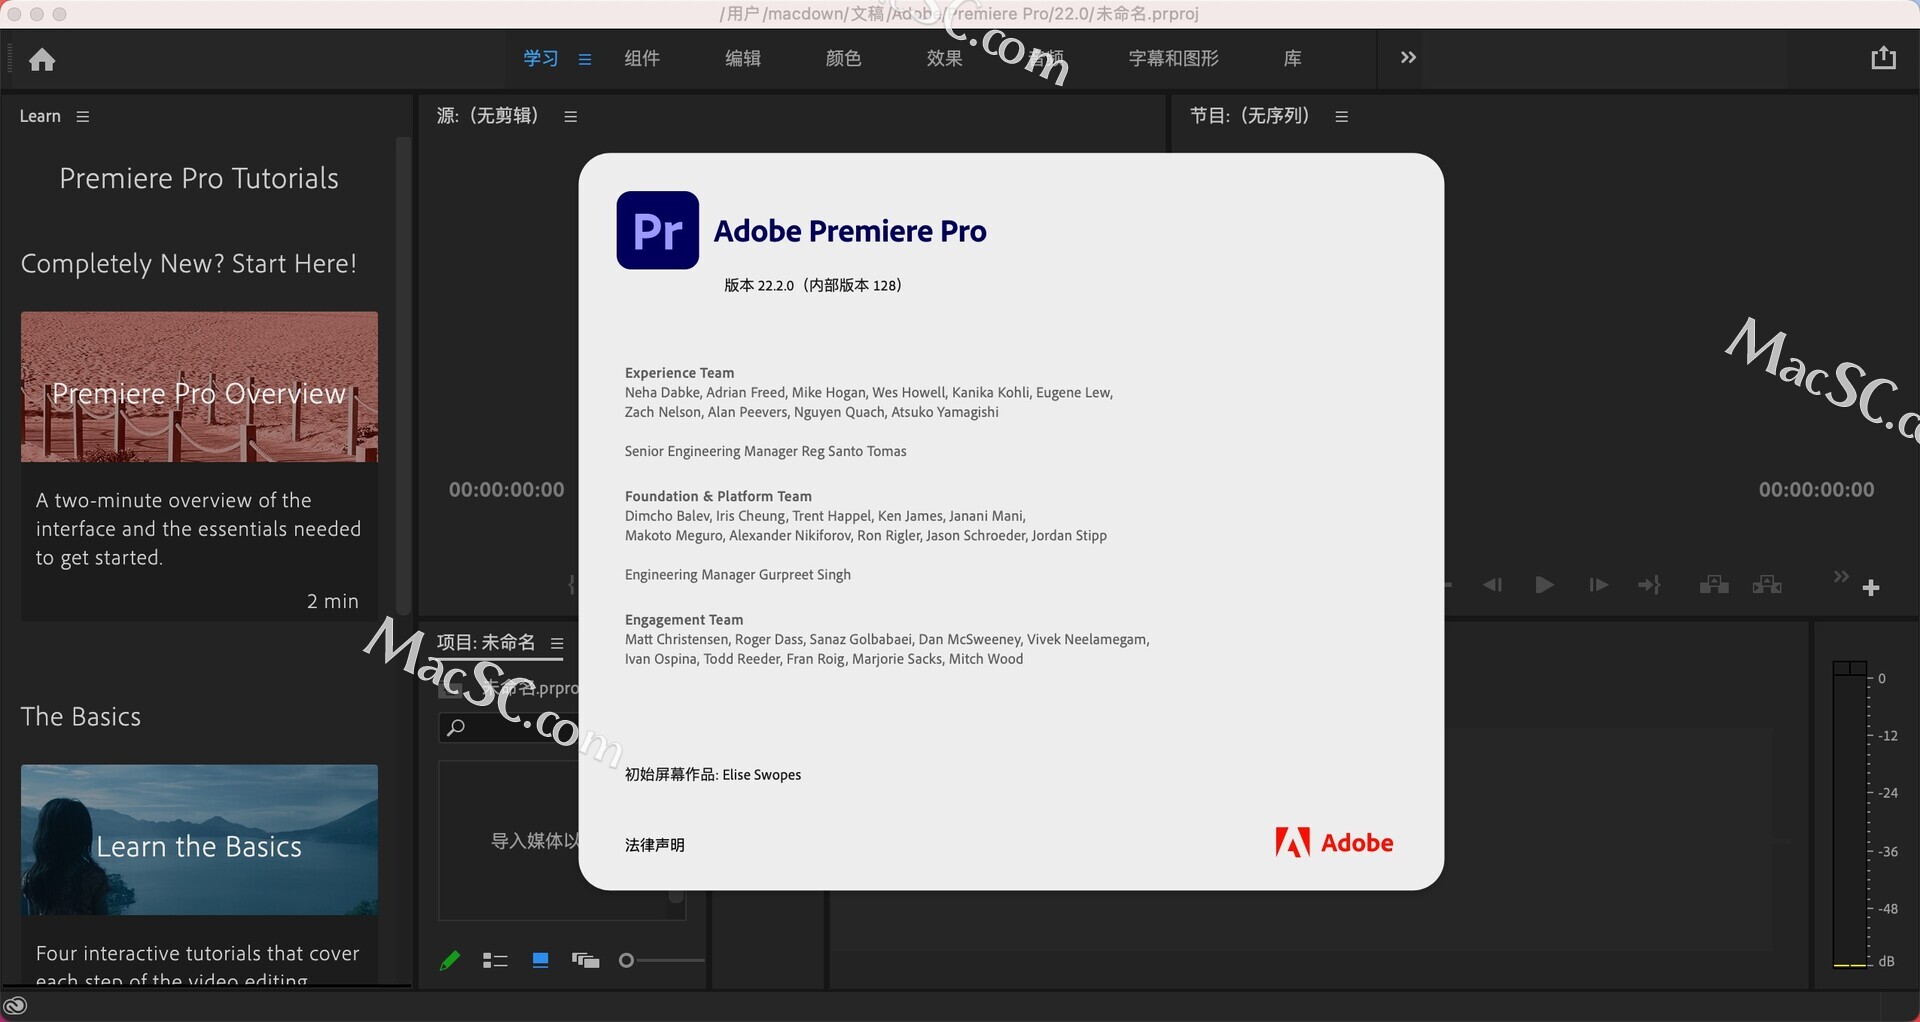
Task: Switch to the 字幕和图形 workspace
Action: (1173, 58)
